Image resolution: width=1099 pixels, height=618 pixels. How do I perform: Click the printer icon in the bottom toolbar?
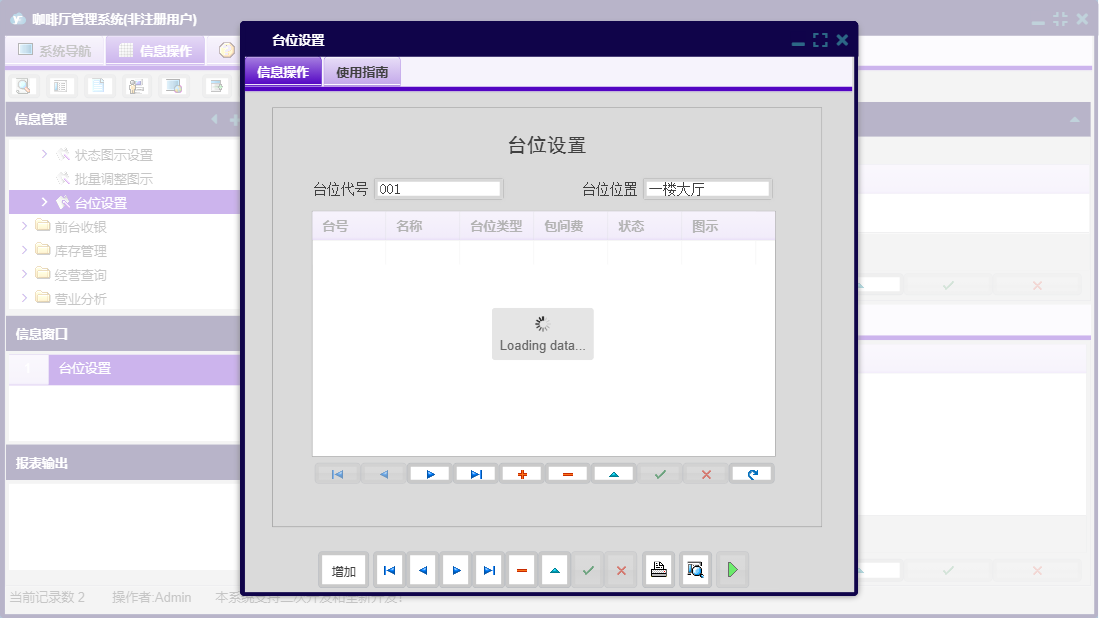point(658,569)
